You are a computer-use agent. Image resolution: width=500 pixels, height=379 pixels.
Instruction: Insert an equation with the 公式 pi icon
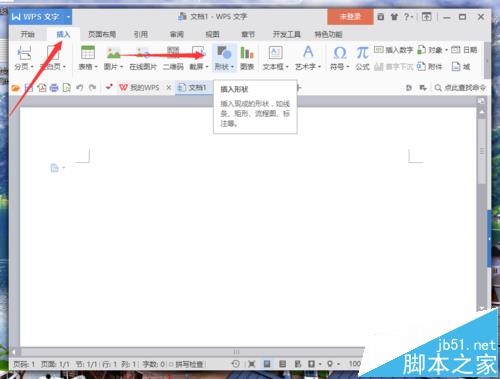[x=362, y=53]
